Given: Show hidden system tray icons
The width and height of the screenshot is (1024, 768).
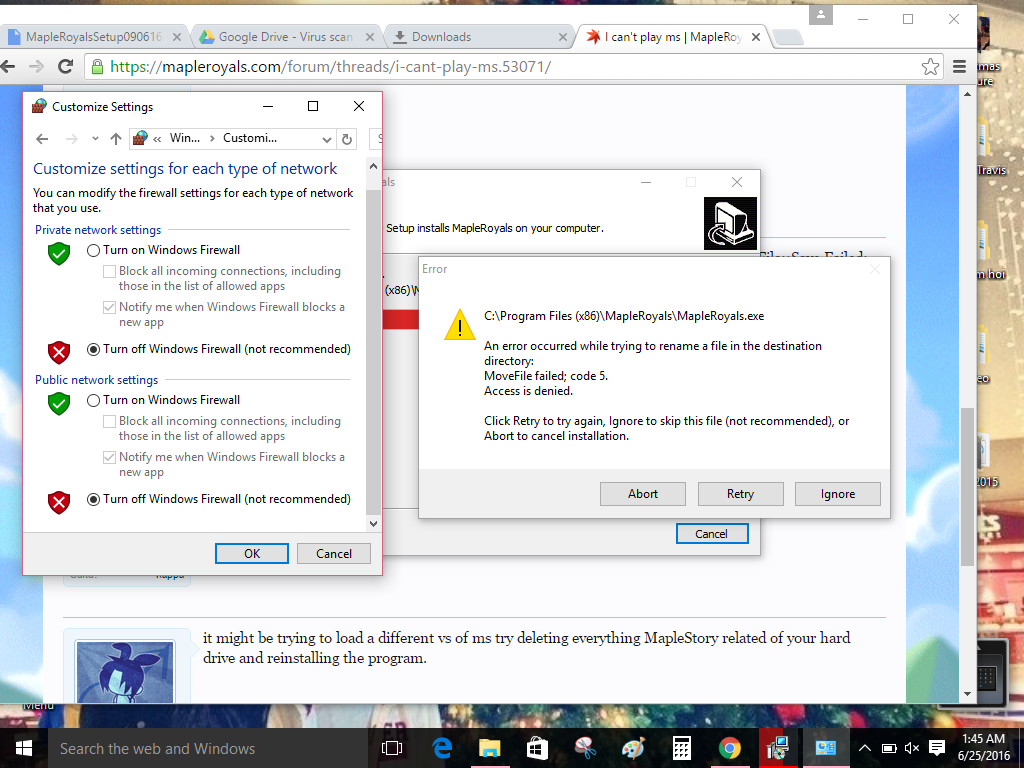Looking at the screenshot, I should [x=864, y=748].
